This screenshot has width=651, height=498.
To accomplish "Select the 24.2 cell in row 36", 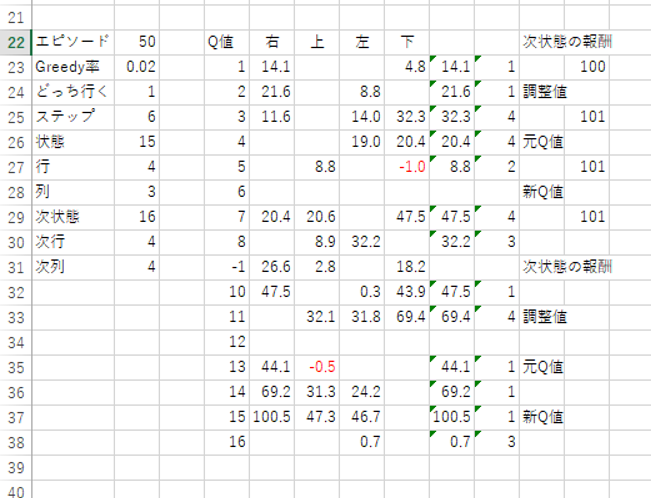I will point(362,392).
